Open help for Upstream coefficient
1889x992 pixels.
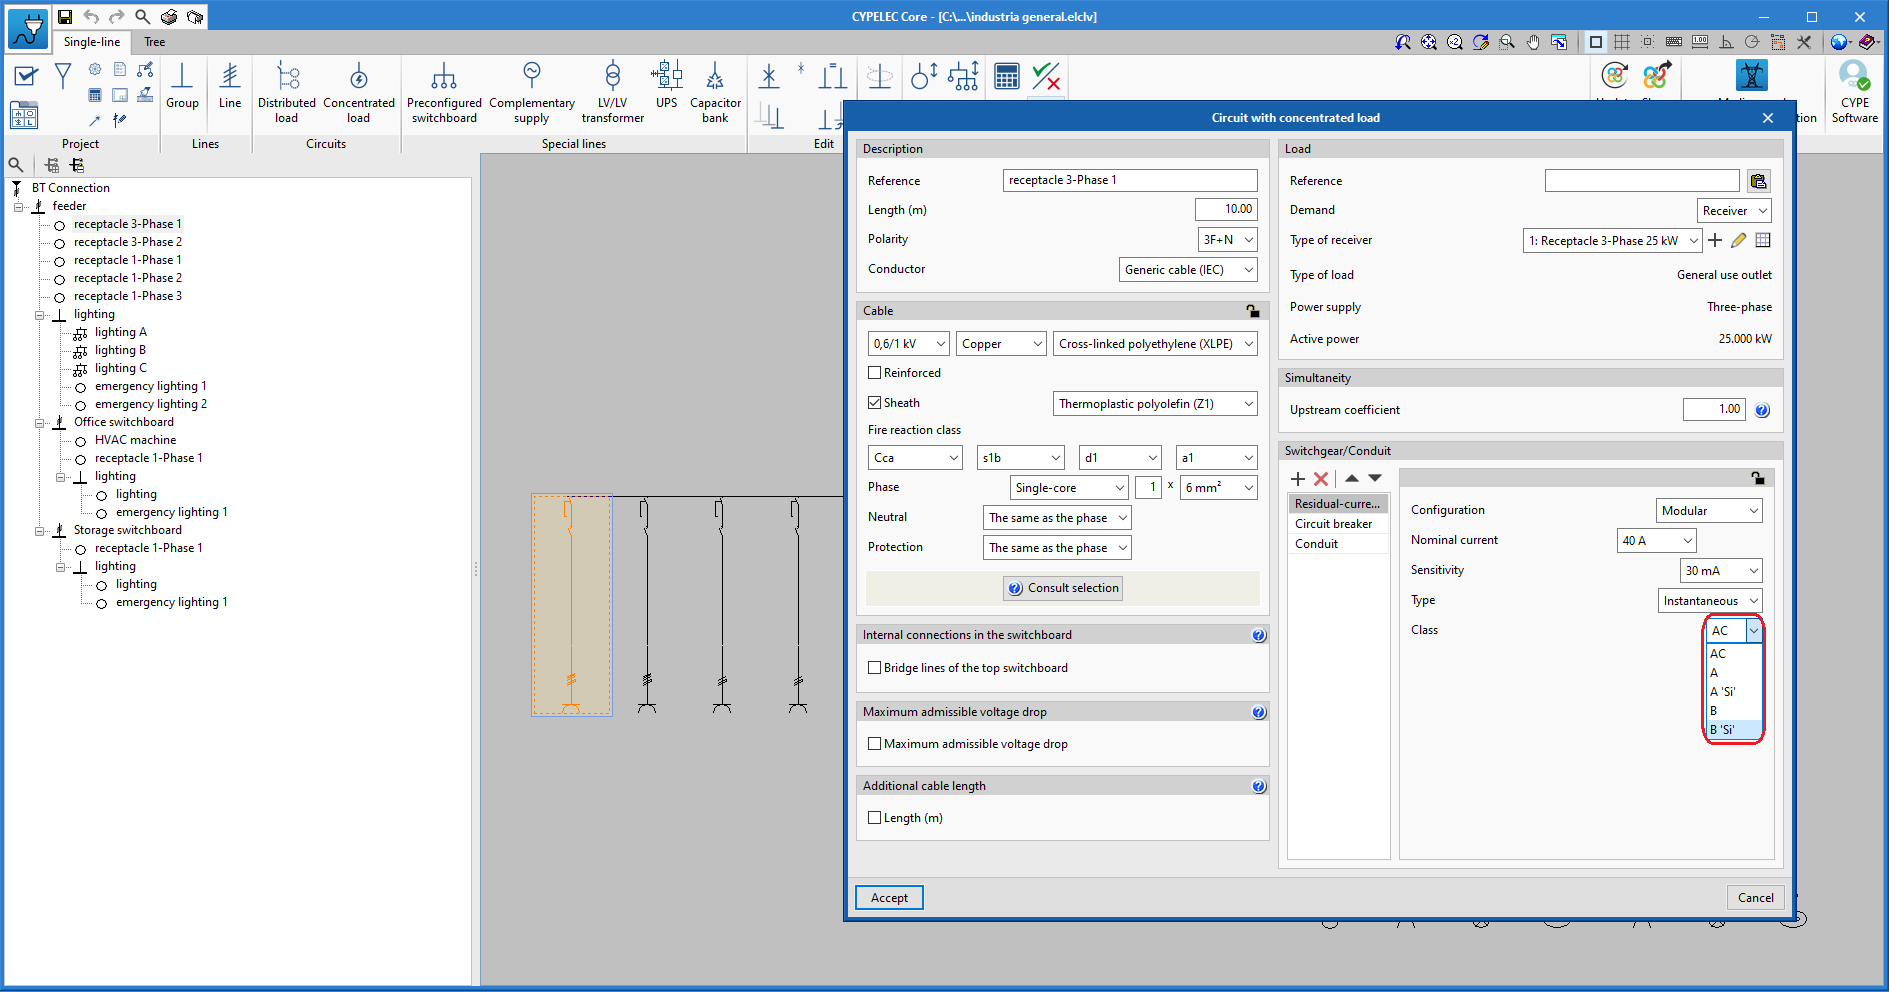point(1762,410)
